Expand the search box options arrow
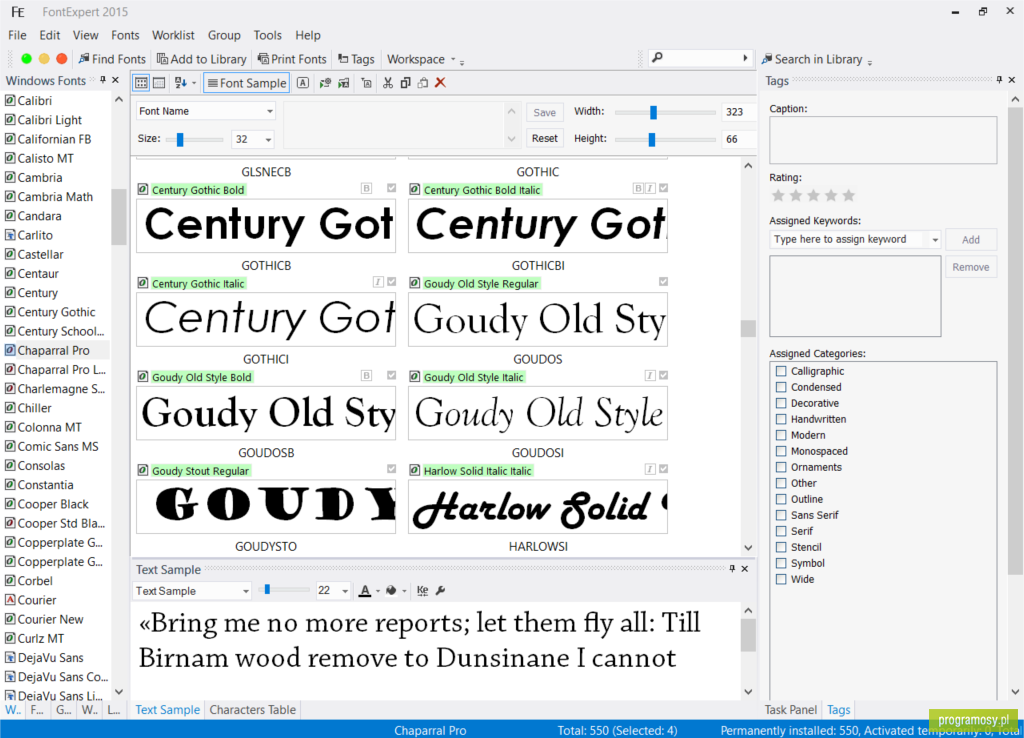This screenshot has width=1024, height=738. tap(745, 58)
